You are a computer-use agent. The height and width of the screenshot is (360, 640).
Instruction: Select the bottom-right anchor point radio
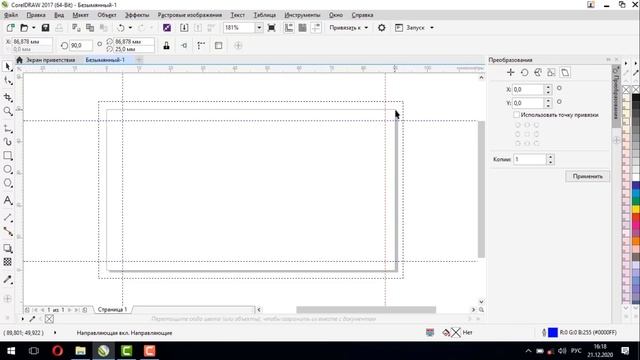(x=536, y=143)
